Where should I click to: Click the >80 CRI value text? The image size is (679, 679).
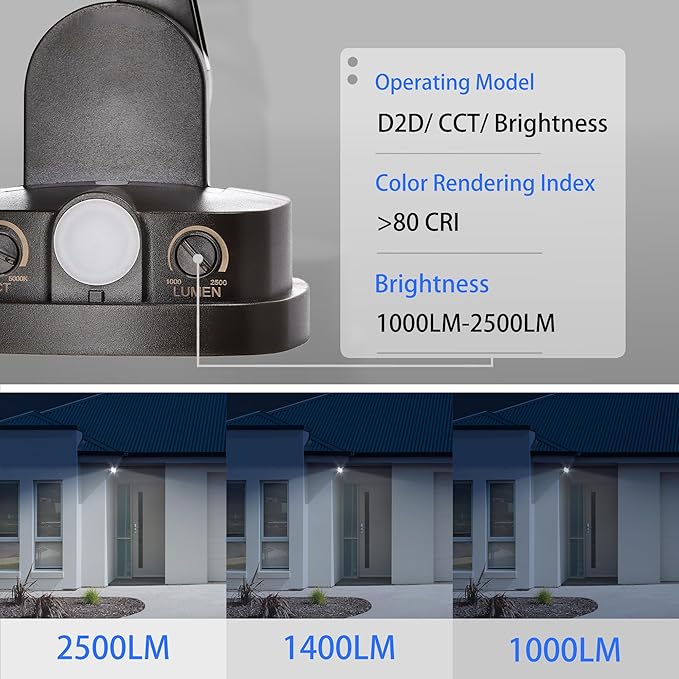coord(418,223)
